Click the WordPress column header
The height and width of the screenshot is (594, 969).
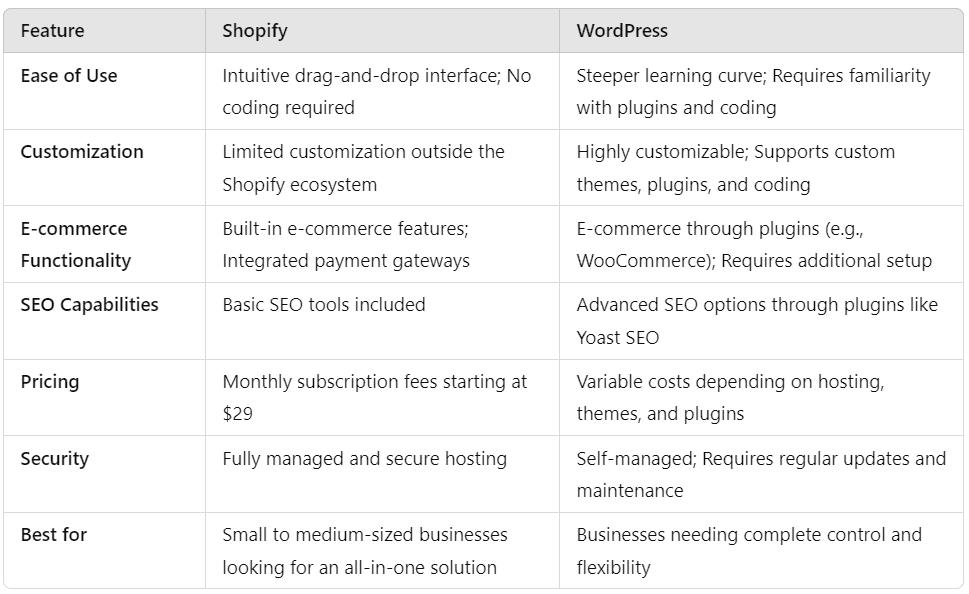[622, 31]
